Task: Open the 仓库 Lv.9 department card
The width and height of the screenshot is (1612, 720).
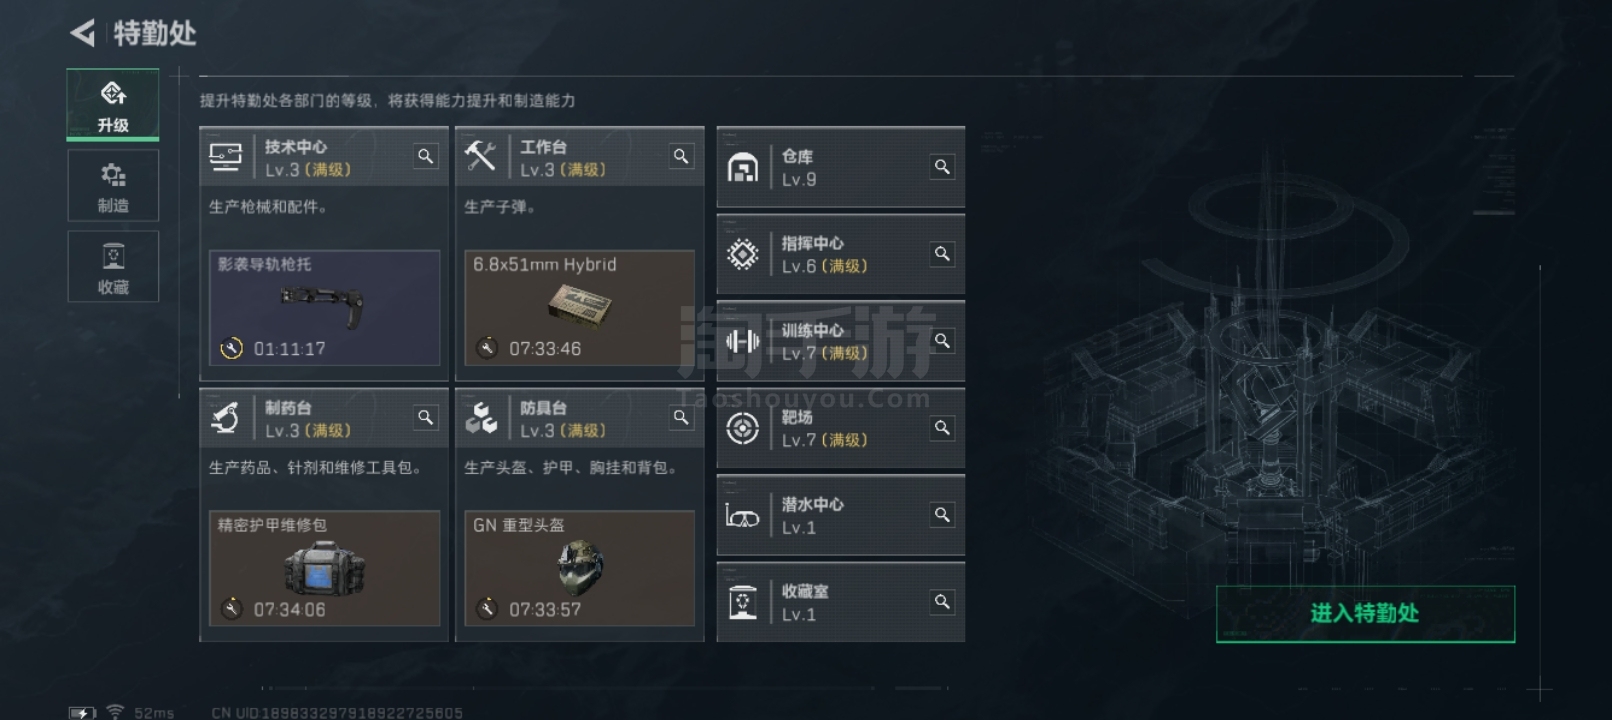Action: (x=841, y=167)
